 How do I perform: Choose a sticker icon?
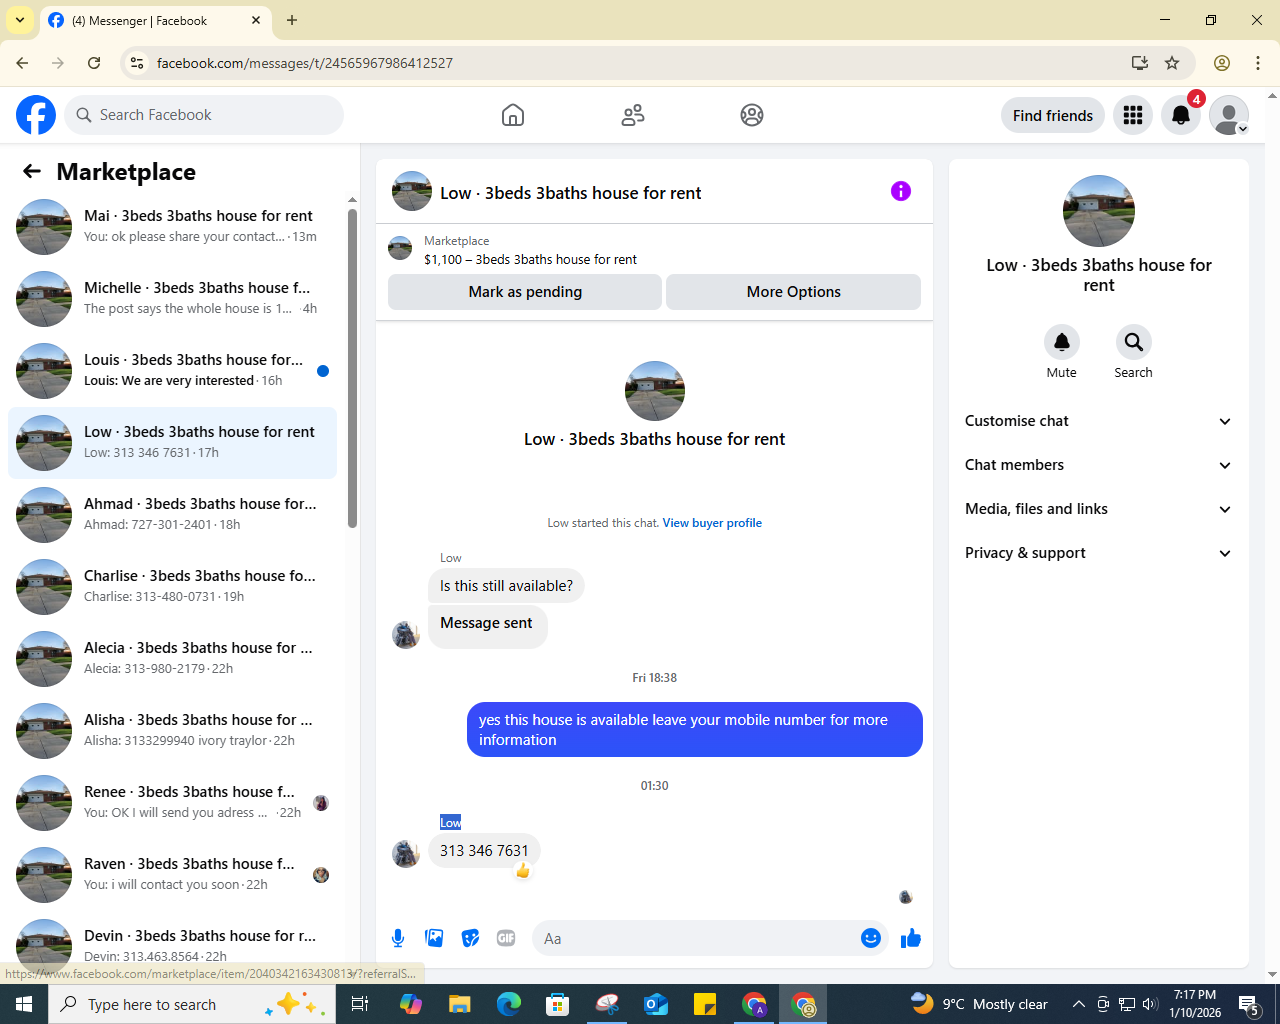[470, 938]
